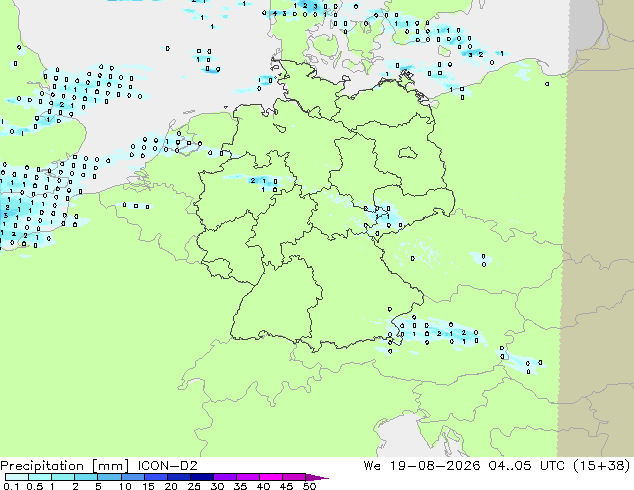Click the date '19-08-2026' in the footer
The image size is (634, 490).
coord(435,466)
